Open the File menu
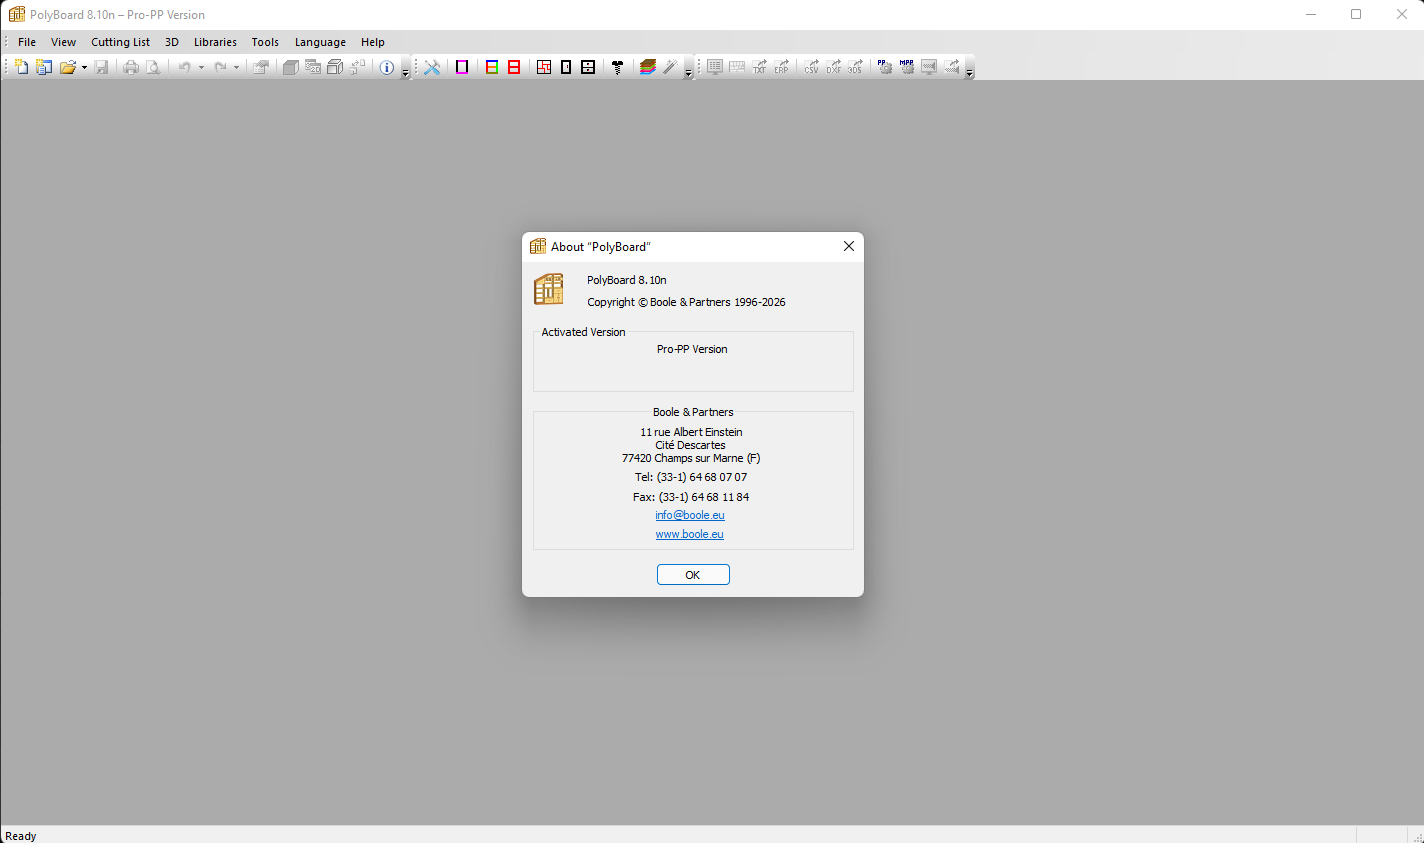Screen dimensions: 1424x843 click(27, 42)
